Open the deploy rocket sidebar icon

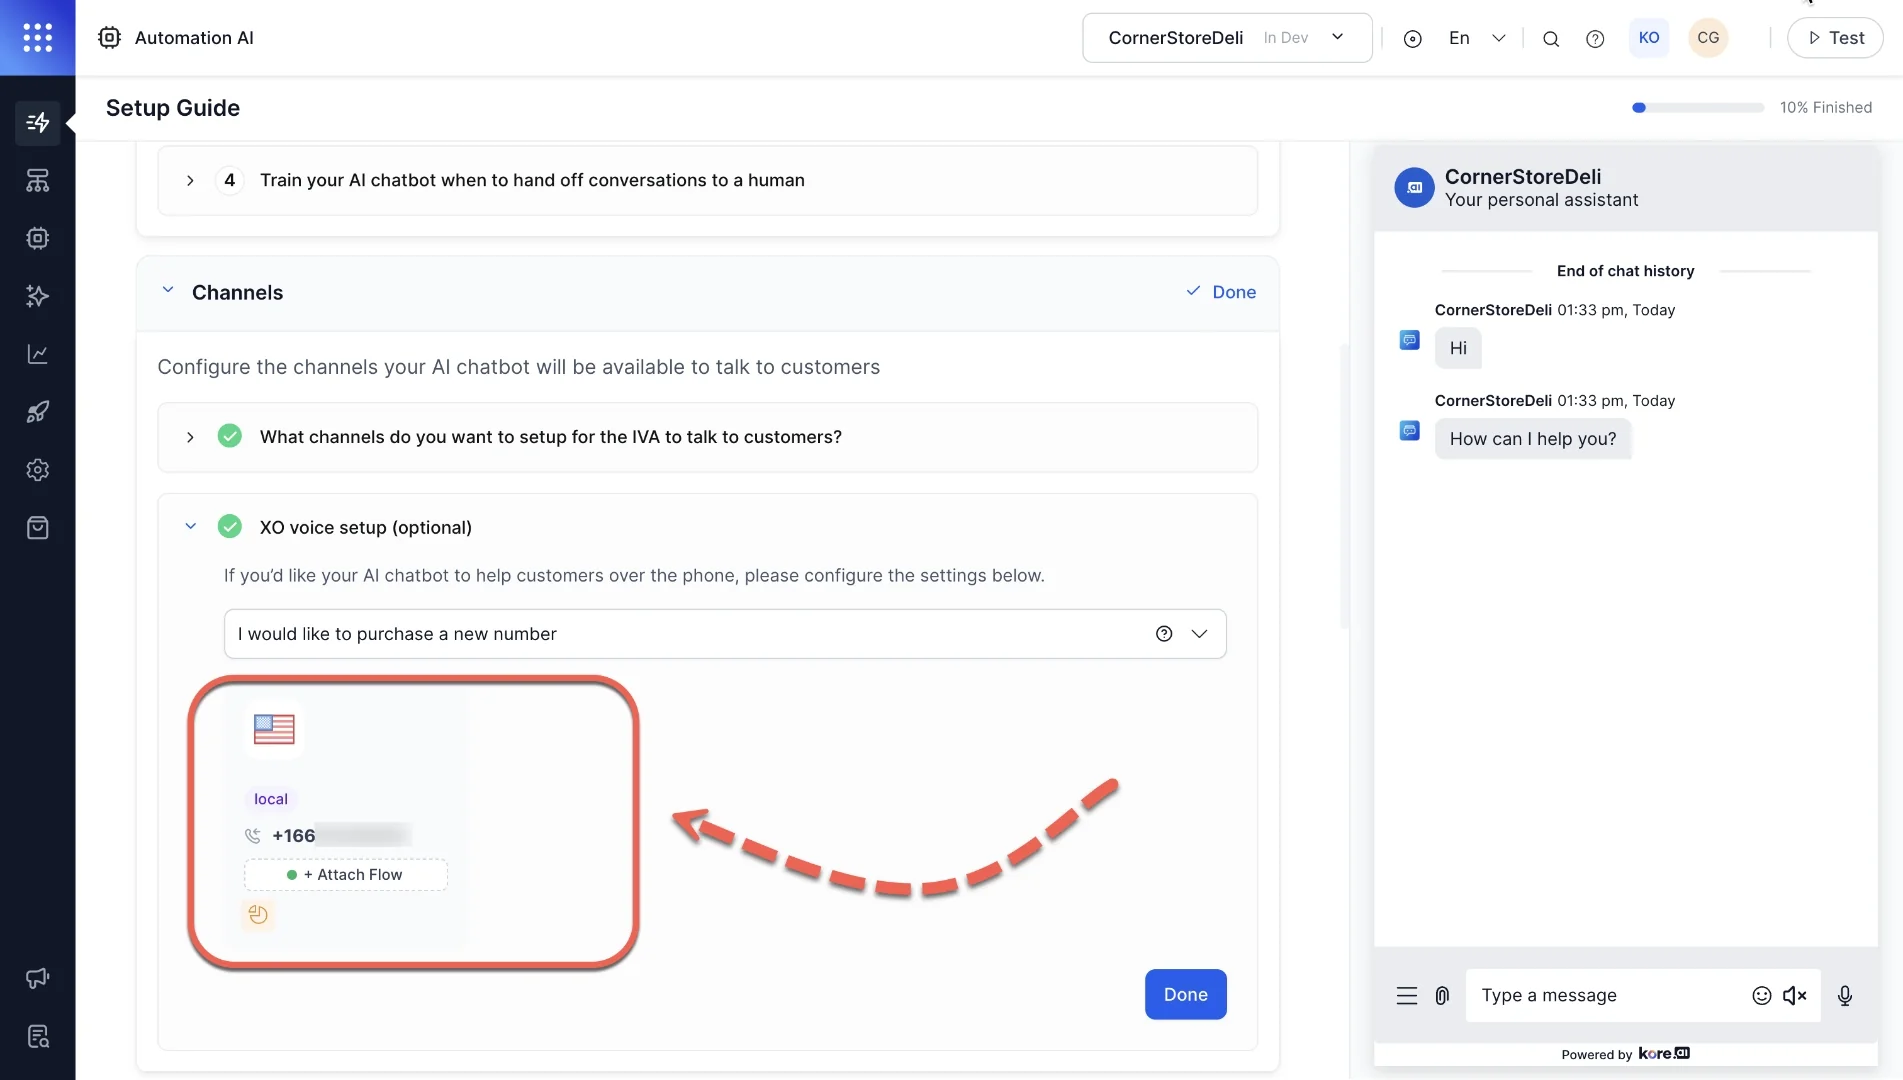38,412
